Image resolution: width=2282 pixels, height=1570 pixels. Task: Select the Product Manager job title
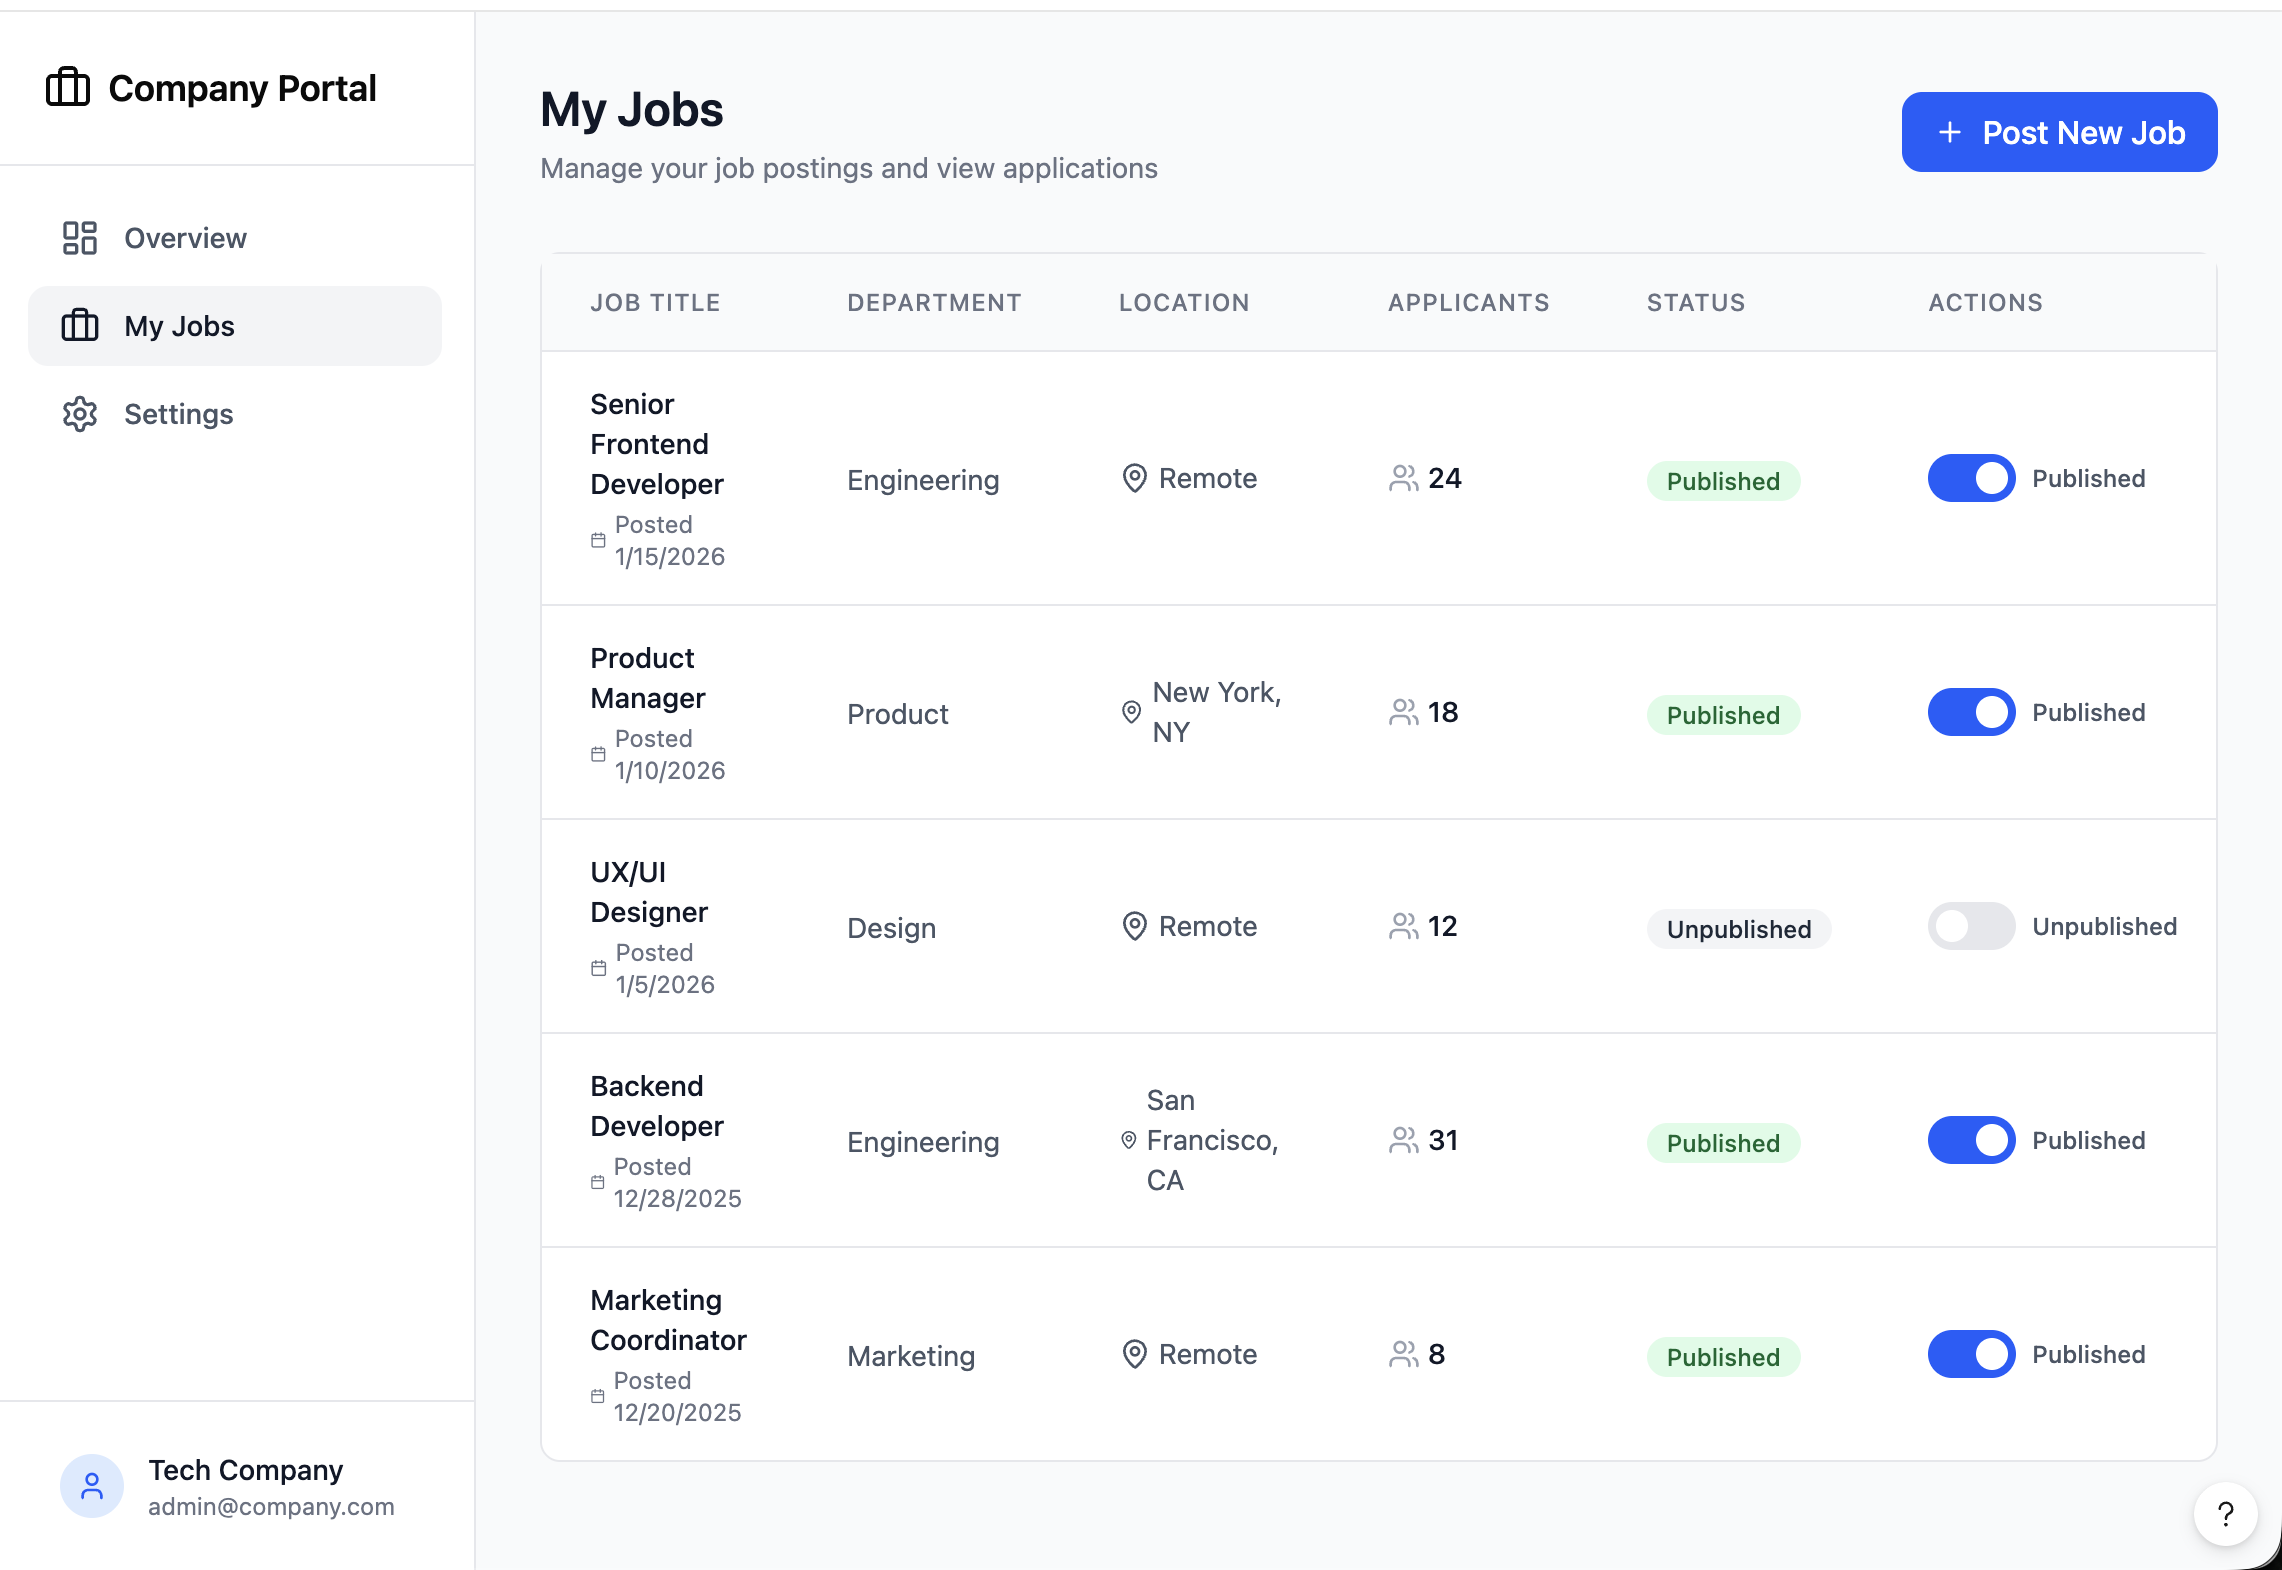point(648,677)
